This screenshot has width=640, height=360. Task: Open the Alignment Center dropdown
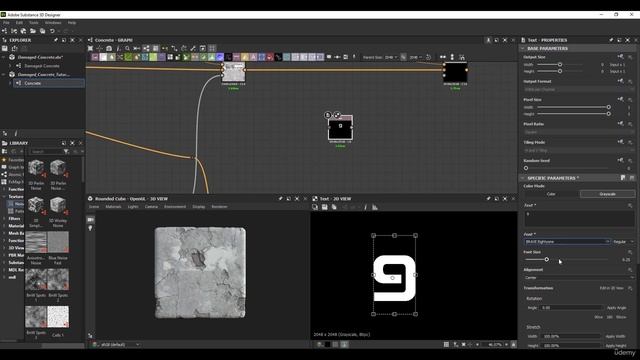(x=579, y=278)
